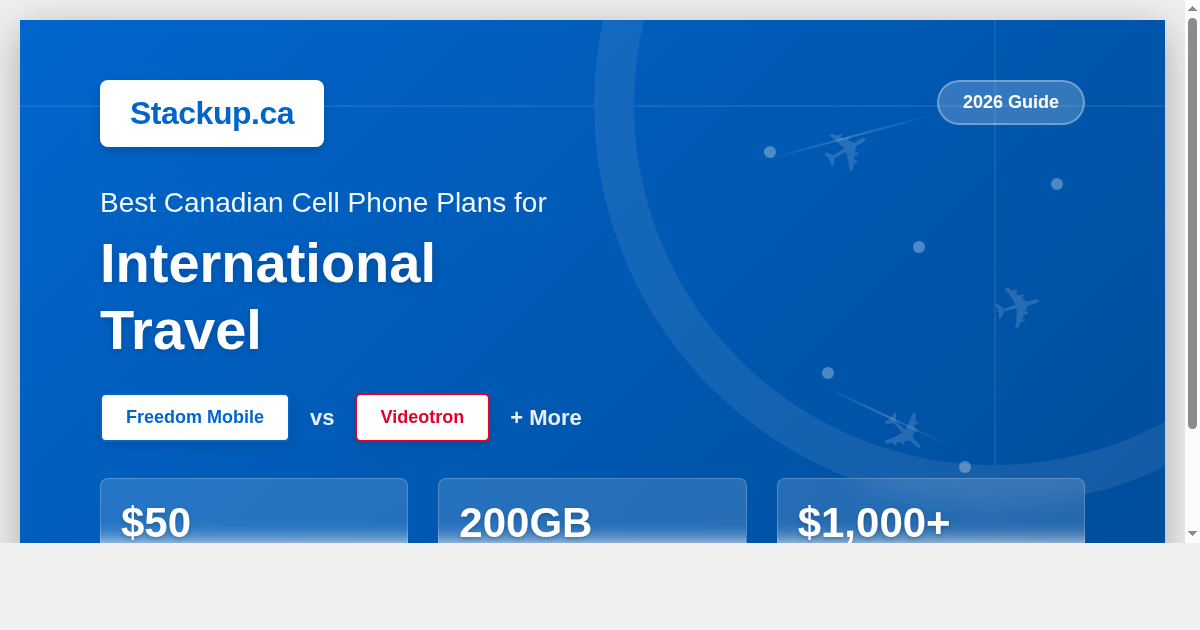Click the 2026 Guide badge
1200x630 pixels.
pyautogui.click(x=1010, y=102)
